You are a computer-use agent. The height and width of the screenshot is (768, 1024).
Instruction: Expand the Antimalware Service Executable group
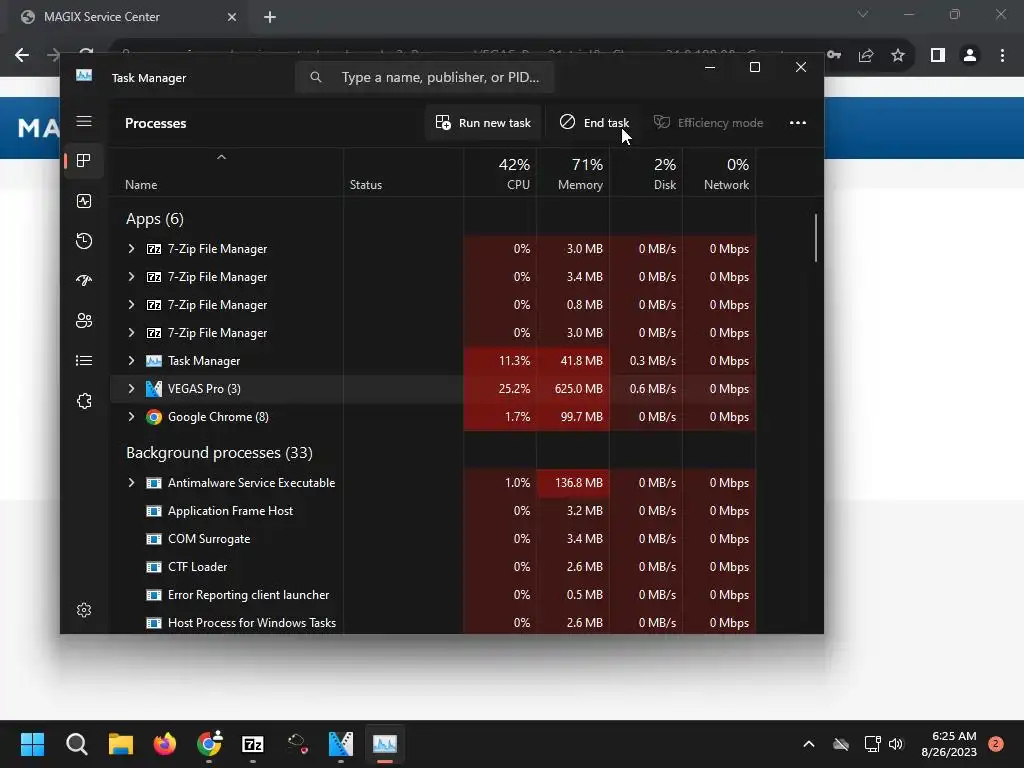coord(131,483)
